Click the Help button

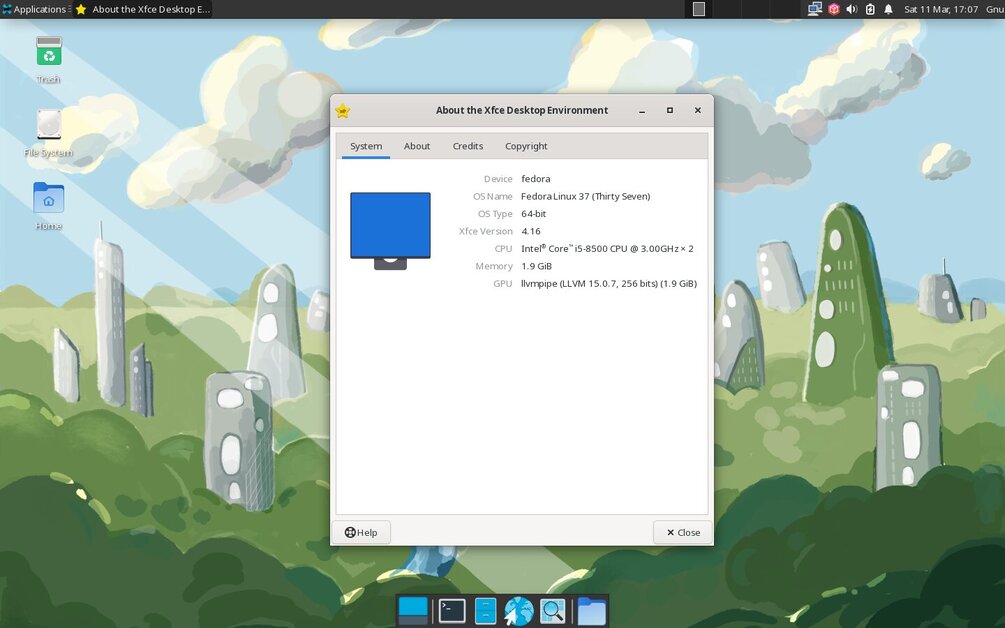point(361,533)
